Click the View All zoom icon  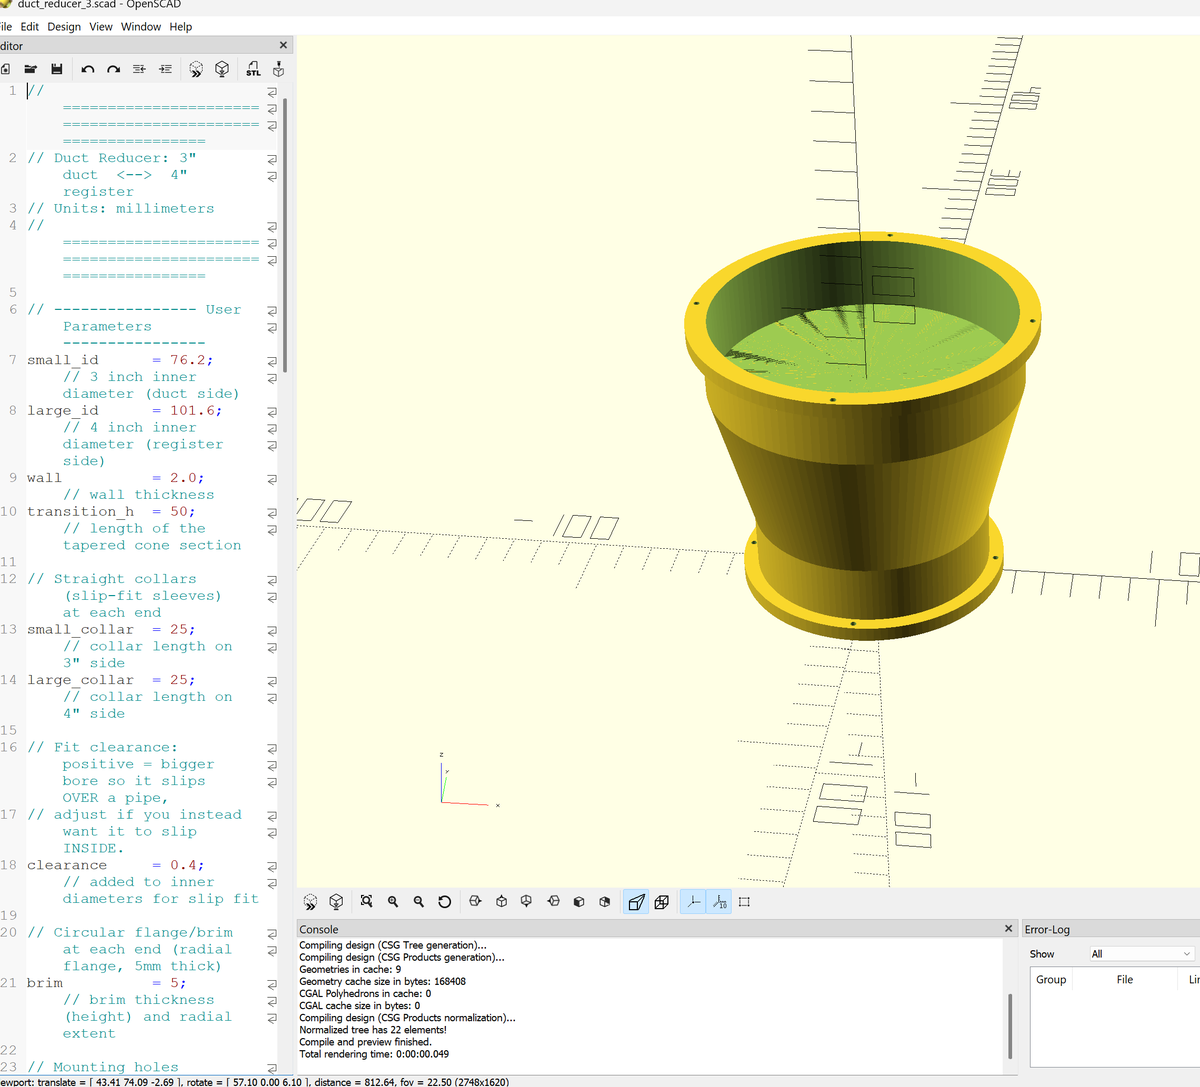[x=367, y=902]
